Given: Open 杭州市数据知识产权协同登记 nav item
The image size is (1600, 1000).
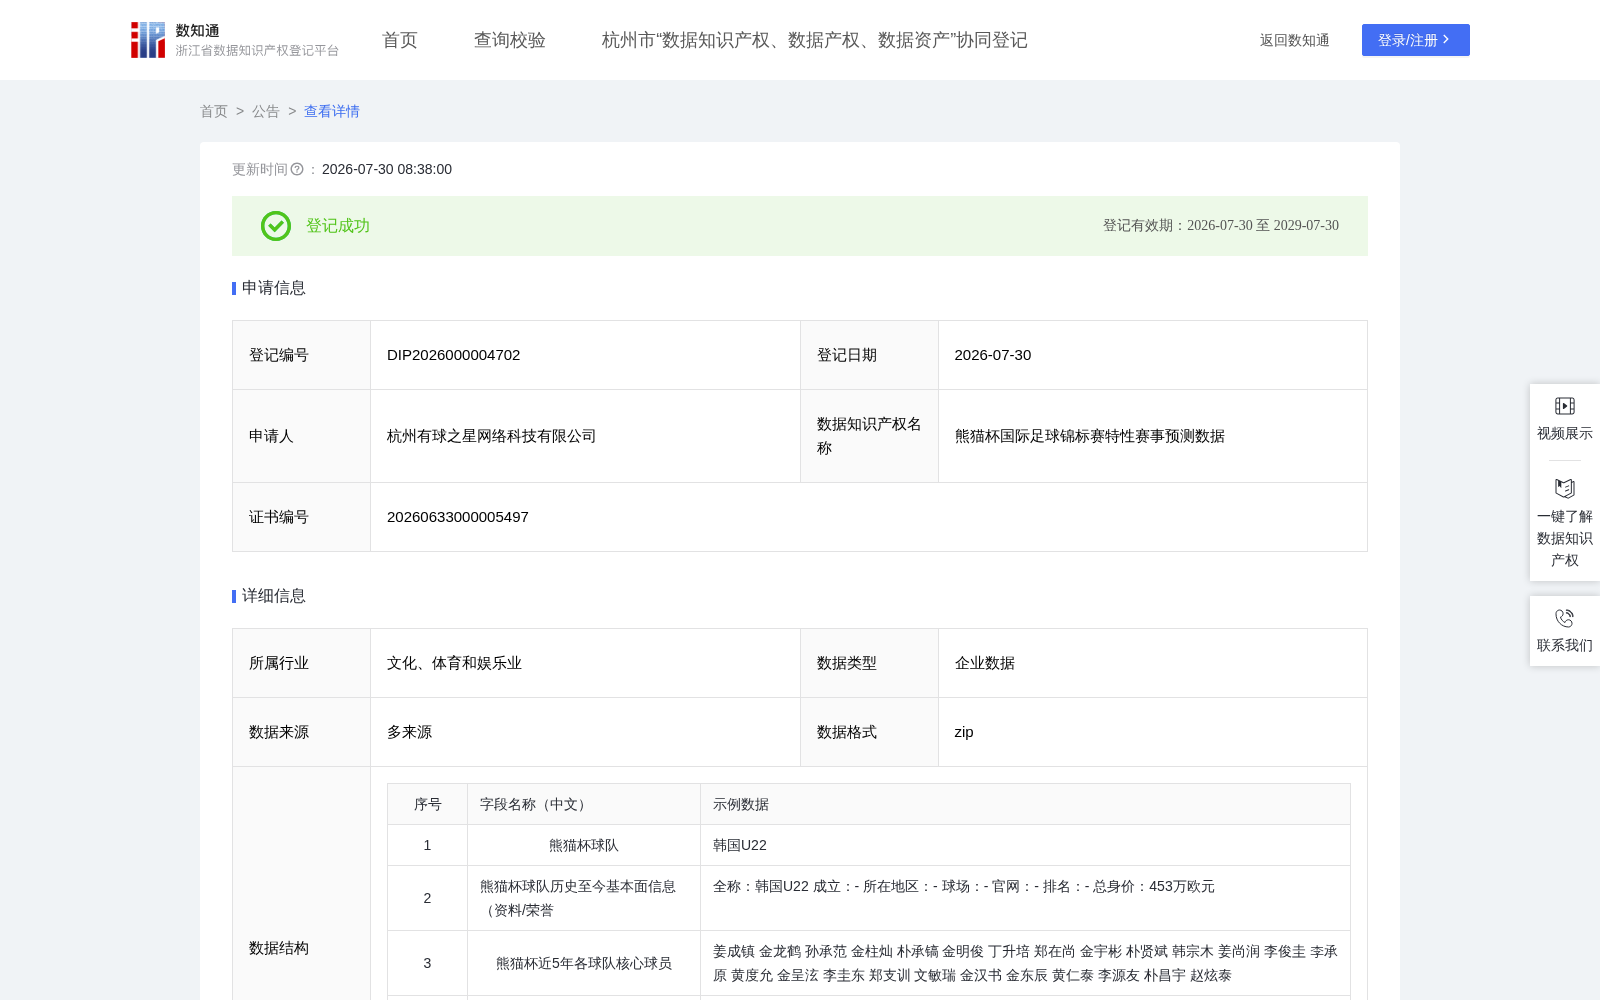Looking at the screenshot, I should coord(815,40).
